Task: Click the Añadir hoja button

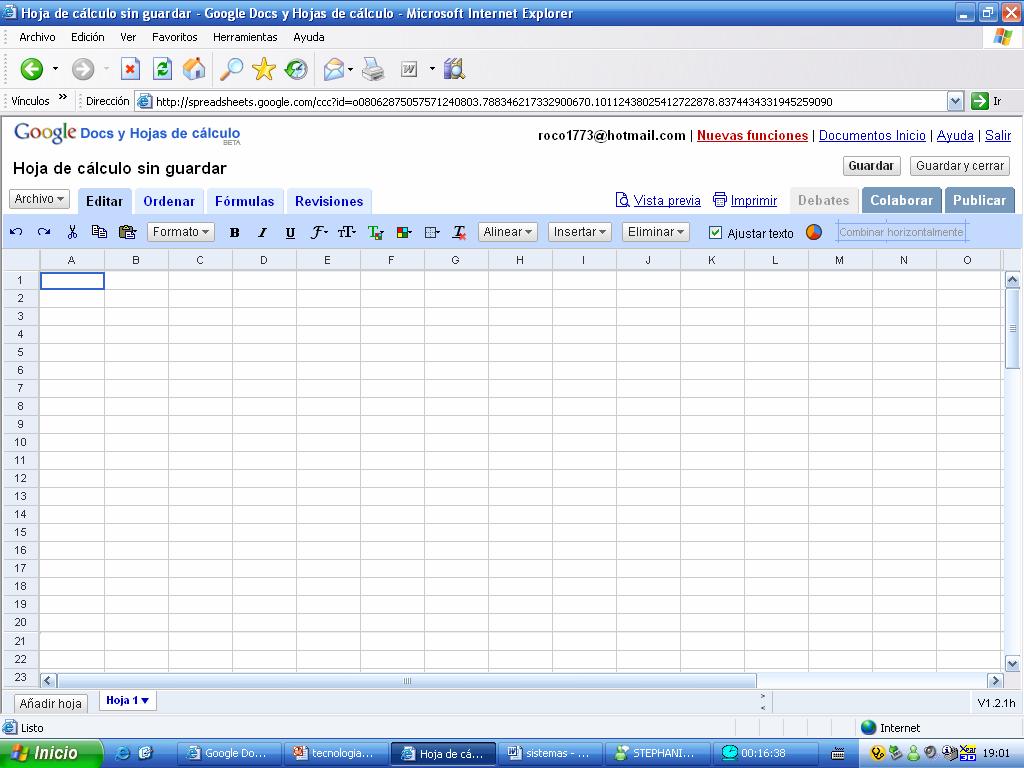Action: click(x=50, y=703)
